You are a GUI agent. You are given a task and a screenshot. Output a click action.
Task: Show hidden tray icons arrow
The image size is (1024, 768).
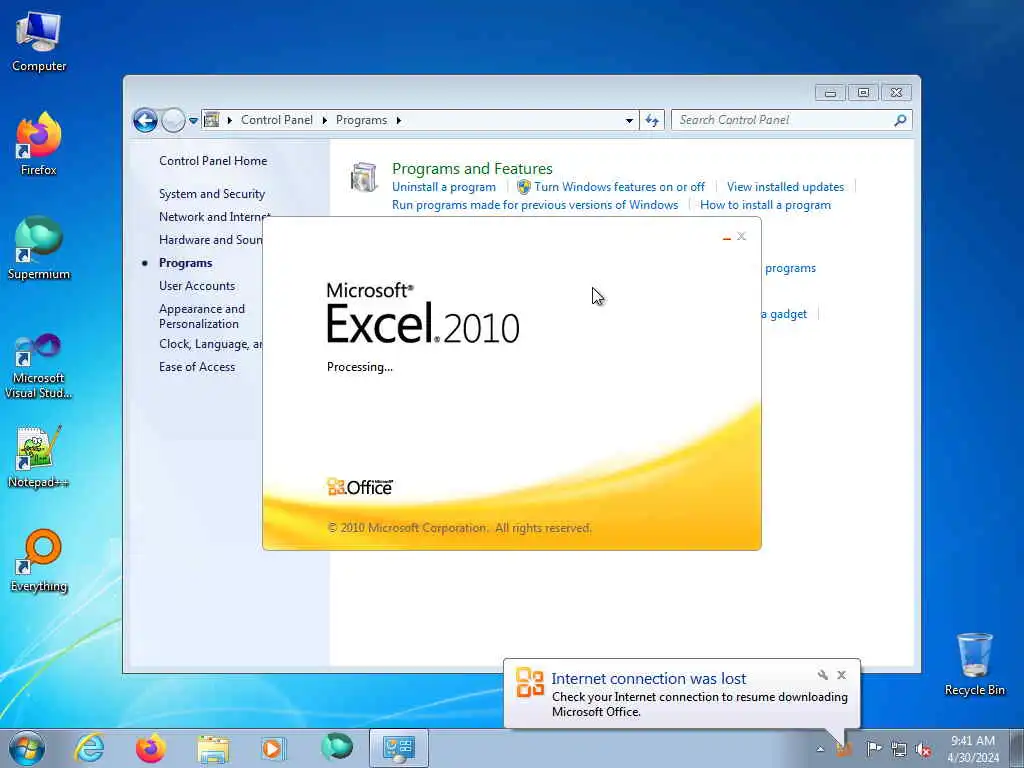click(x=820, y=749)
